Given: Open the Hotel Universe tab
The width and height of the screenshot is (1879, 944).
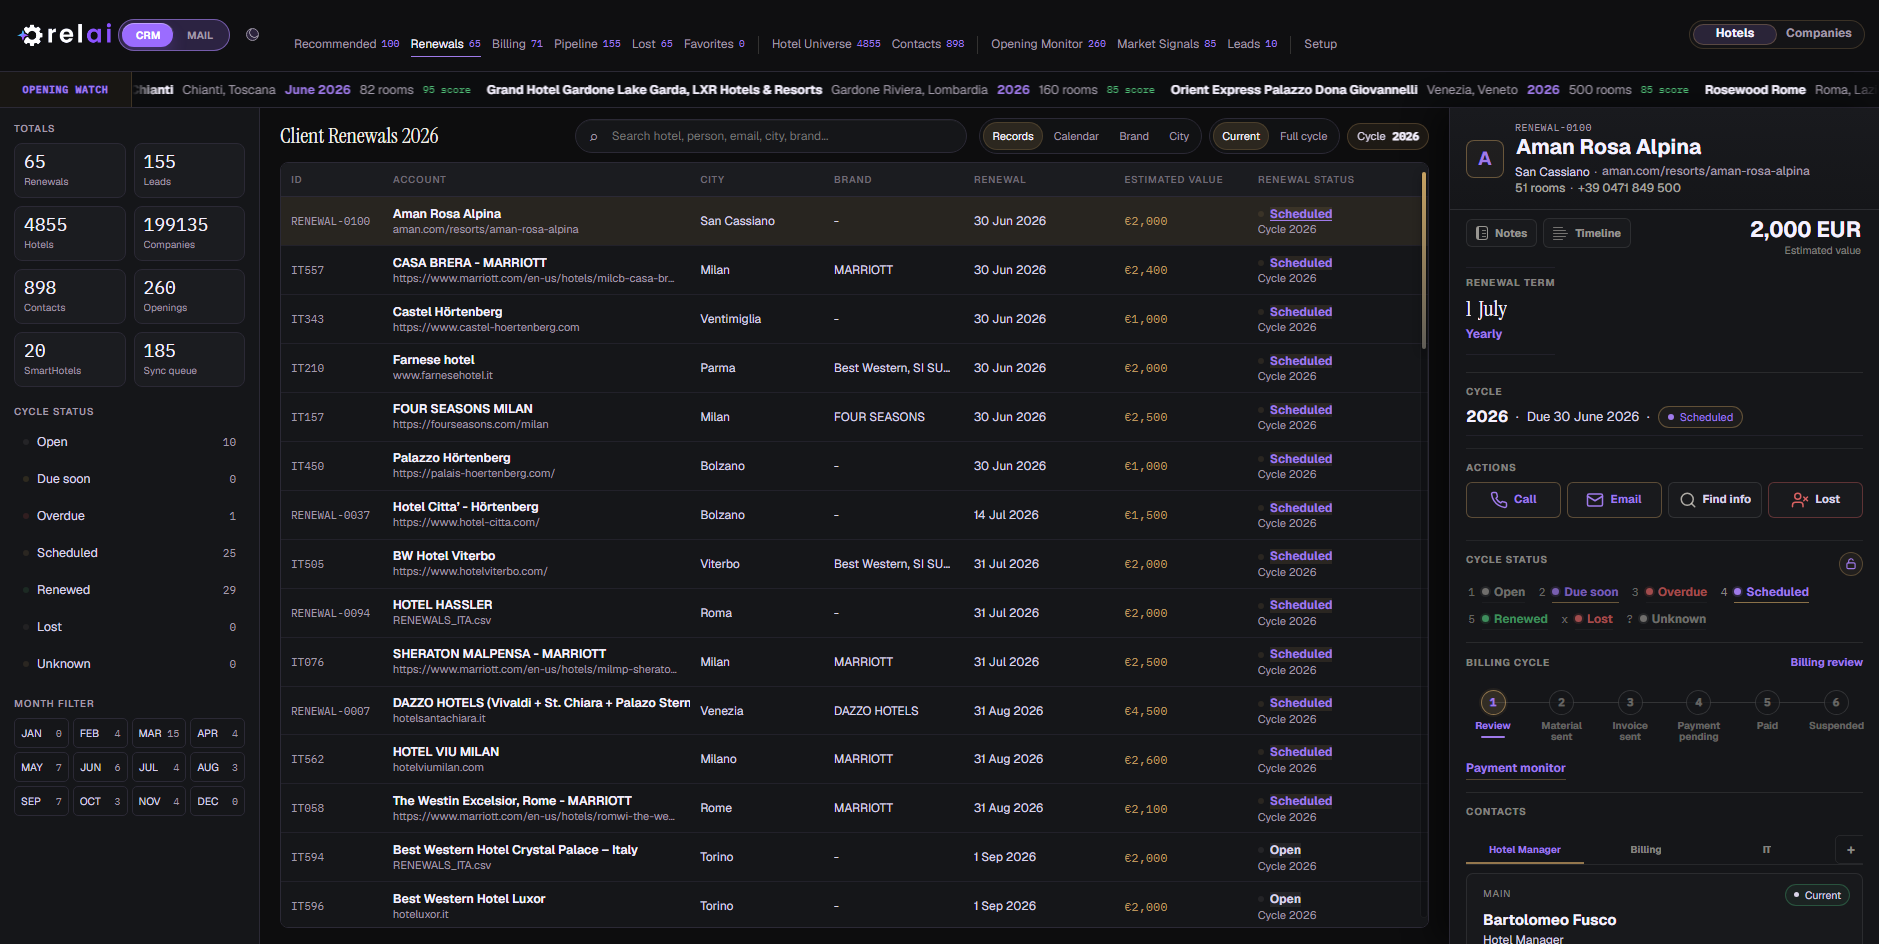Looking at the screenshot, I should pos(826,44).
